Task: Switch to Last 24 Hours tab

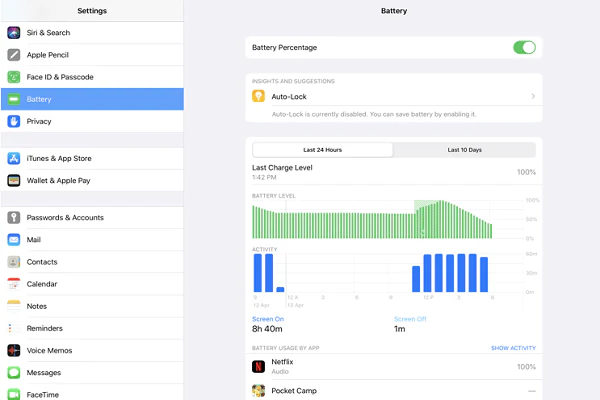Action: [323, 150]
